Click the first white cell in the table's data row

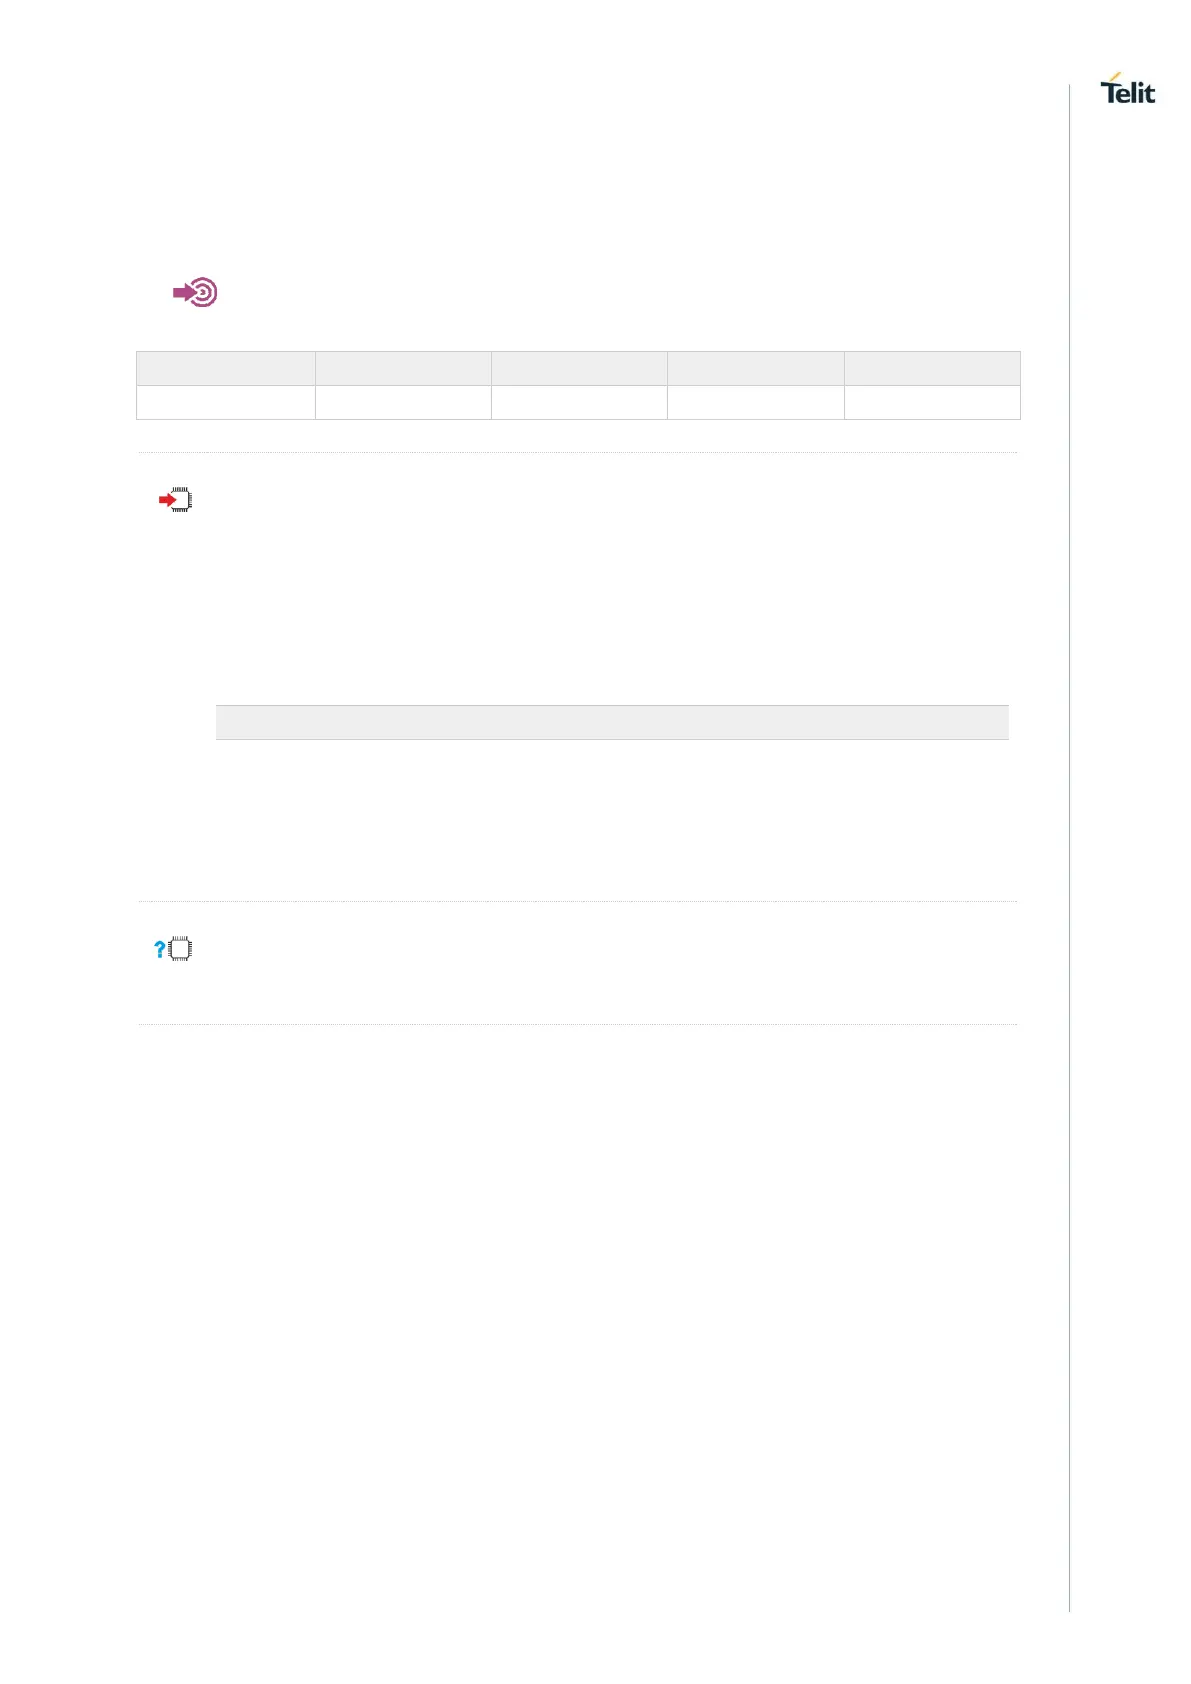pyautogui.click(x=226, y=402)
